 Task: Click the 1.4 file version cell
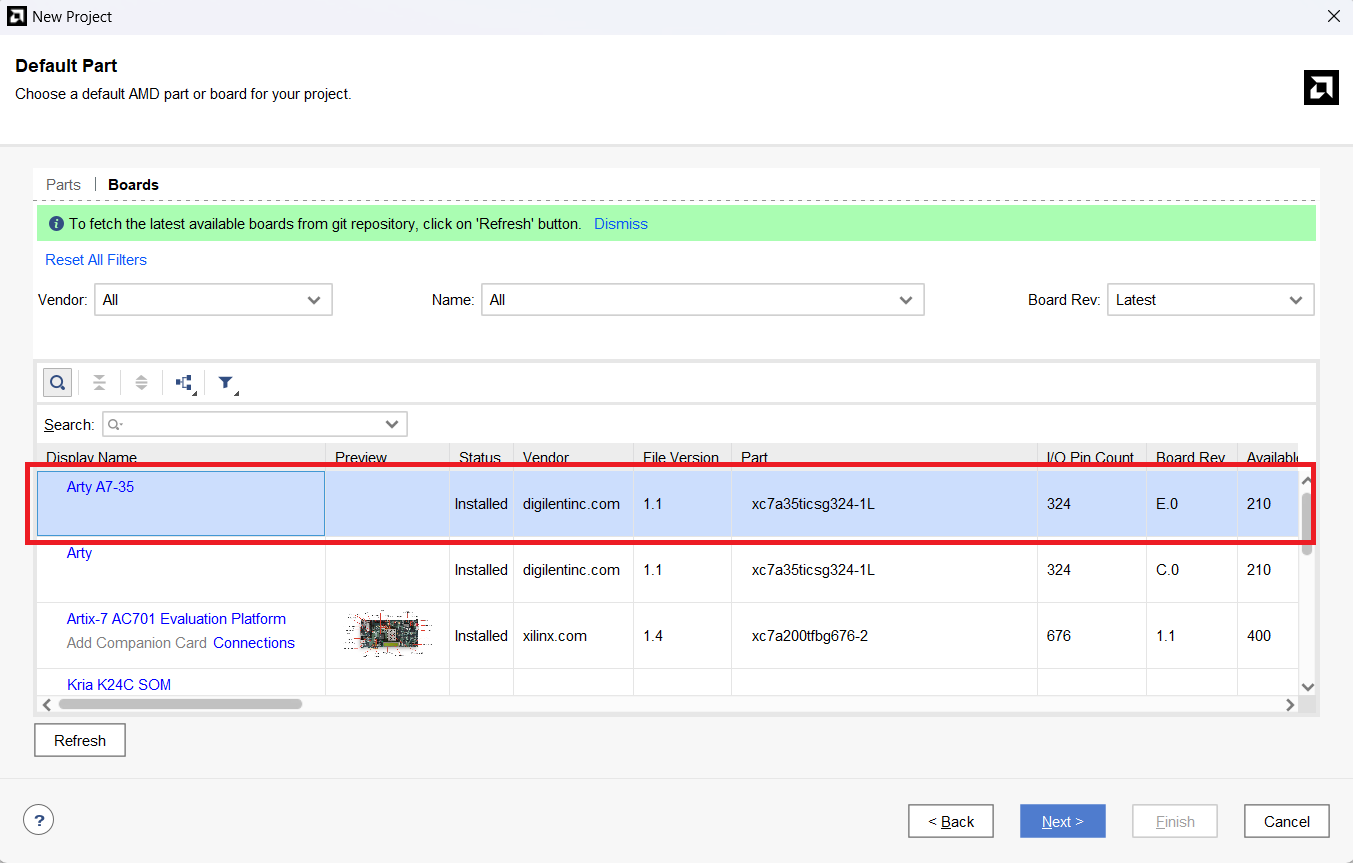[653, 636]
